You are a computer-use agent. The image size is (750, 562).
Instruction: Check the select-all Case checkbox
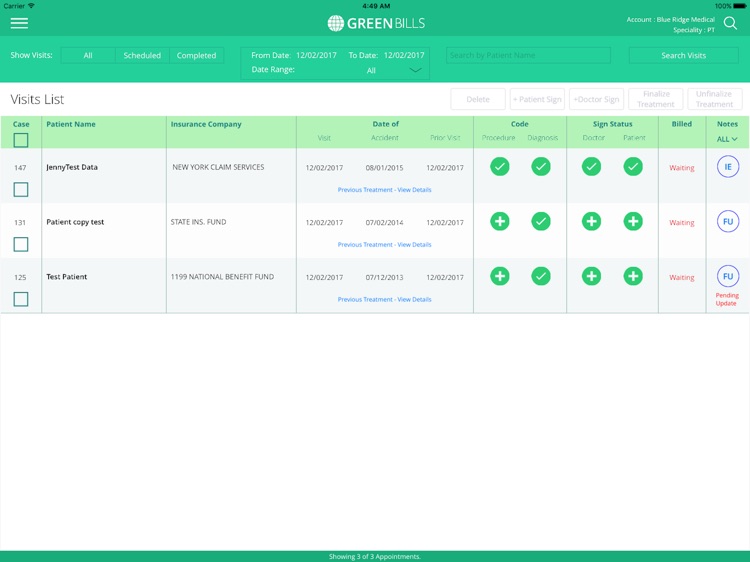coord(21,140)
